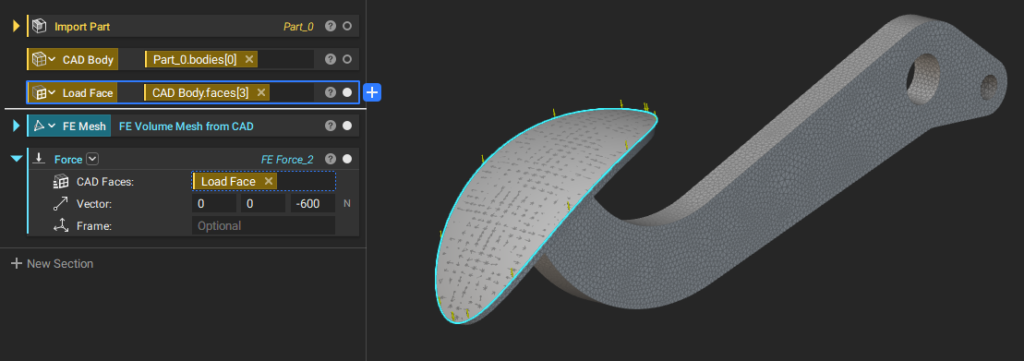Select the FE Force_2 output name
The height and width of the screenshot is (361, 1024).
[287, 159]
